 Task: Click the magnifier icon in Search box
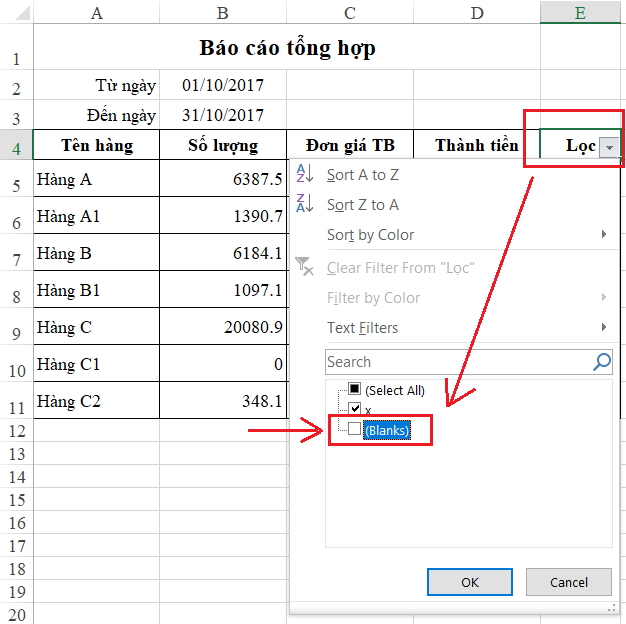coord(601,362)
